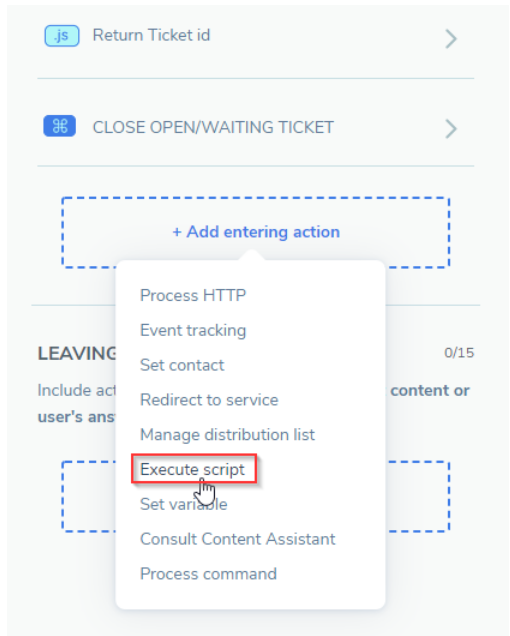Image resolution: width=510 pixels, height=636 pixels.
Task: Click the blue command symbol icon
Action: [x=60, y=126]
